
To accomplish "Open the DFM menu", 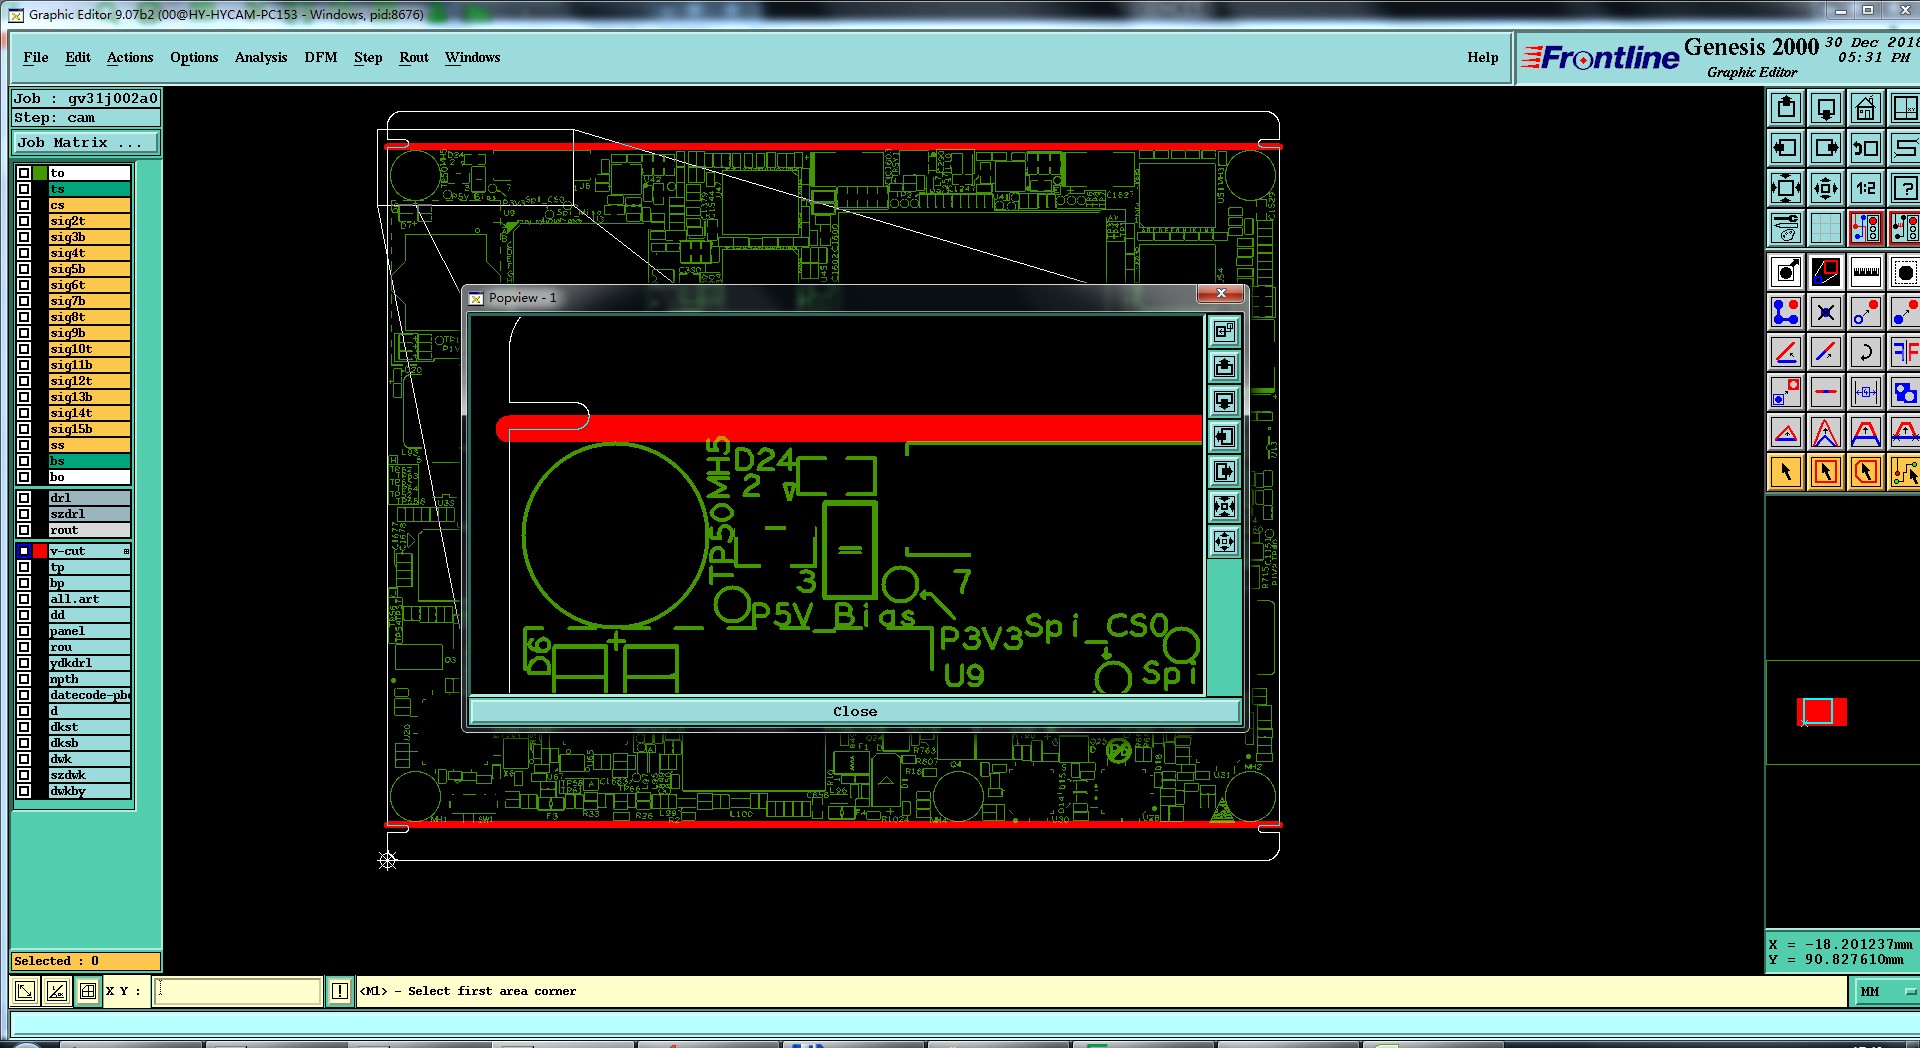I will coord(321,57).
